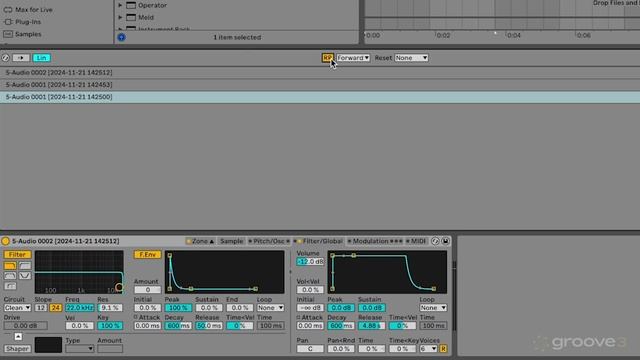
Task: Select zone S-Audio 0002 [2024-11-21 142512]
Action: 320,73
